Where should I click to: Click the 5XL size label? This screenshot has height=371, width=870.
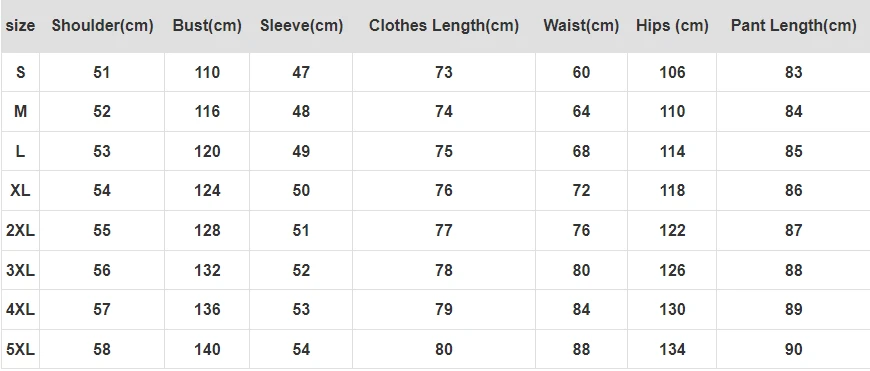(21, 349)
